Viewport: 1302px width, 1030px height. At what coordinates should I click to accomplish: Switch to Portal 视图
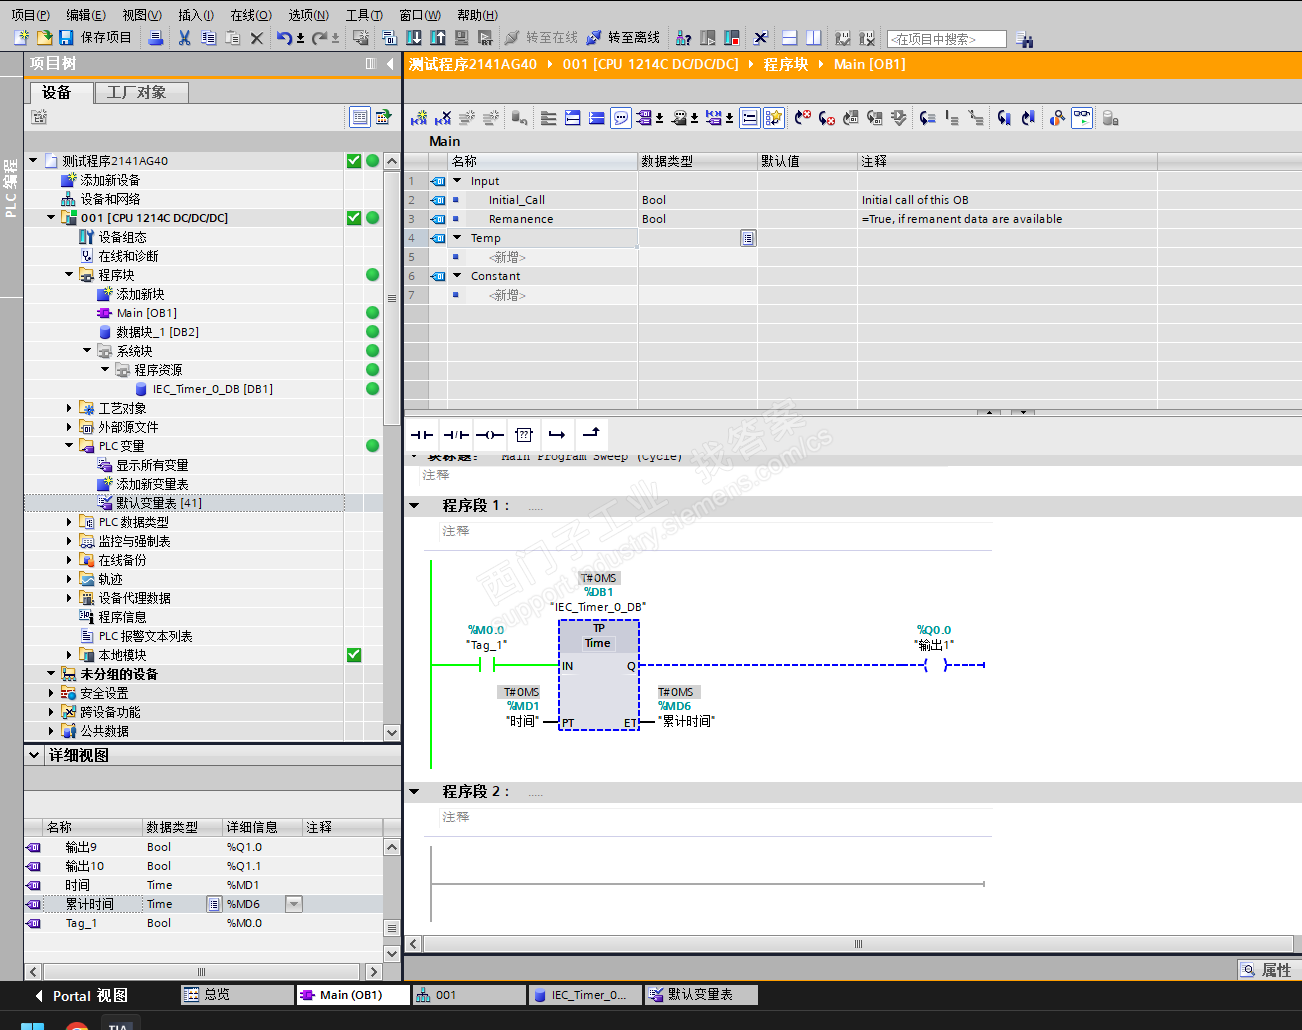81,996
